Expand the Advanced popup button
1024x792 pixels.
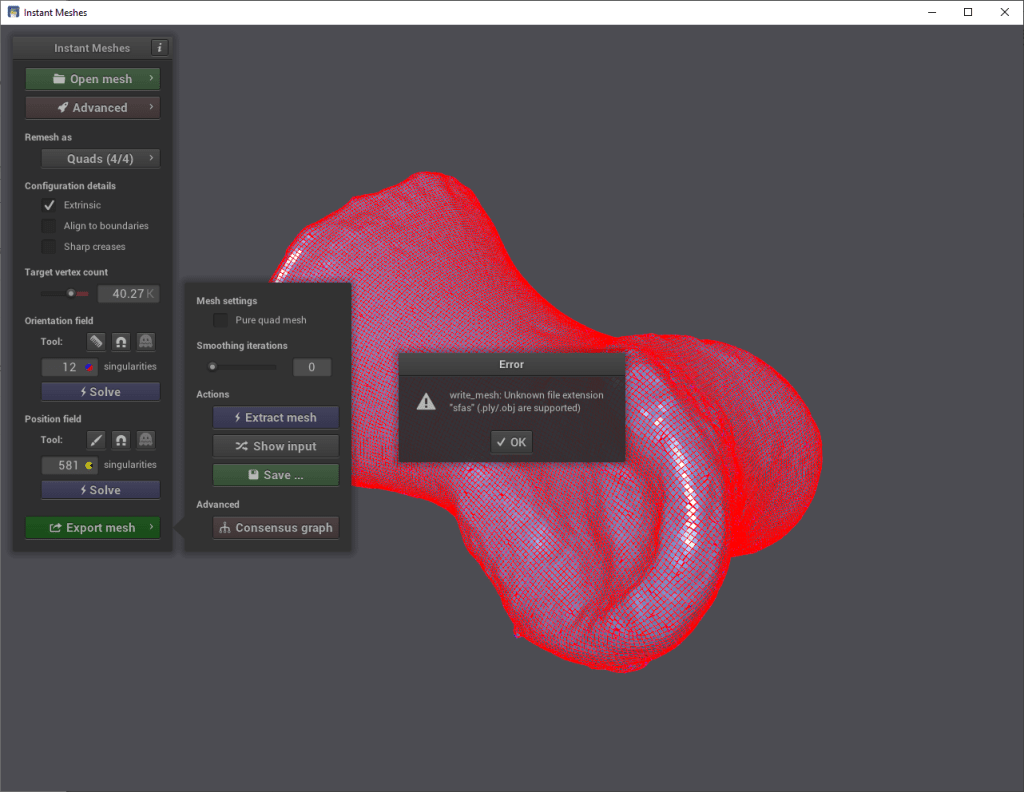tap(93, 108)
